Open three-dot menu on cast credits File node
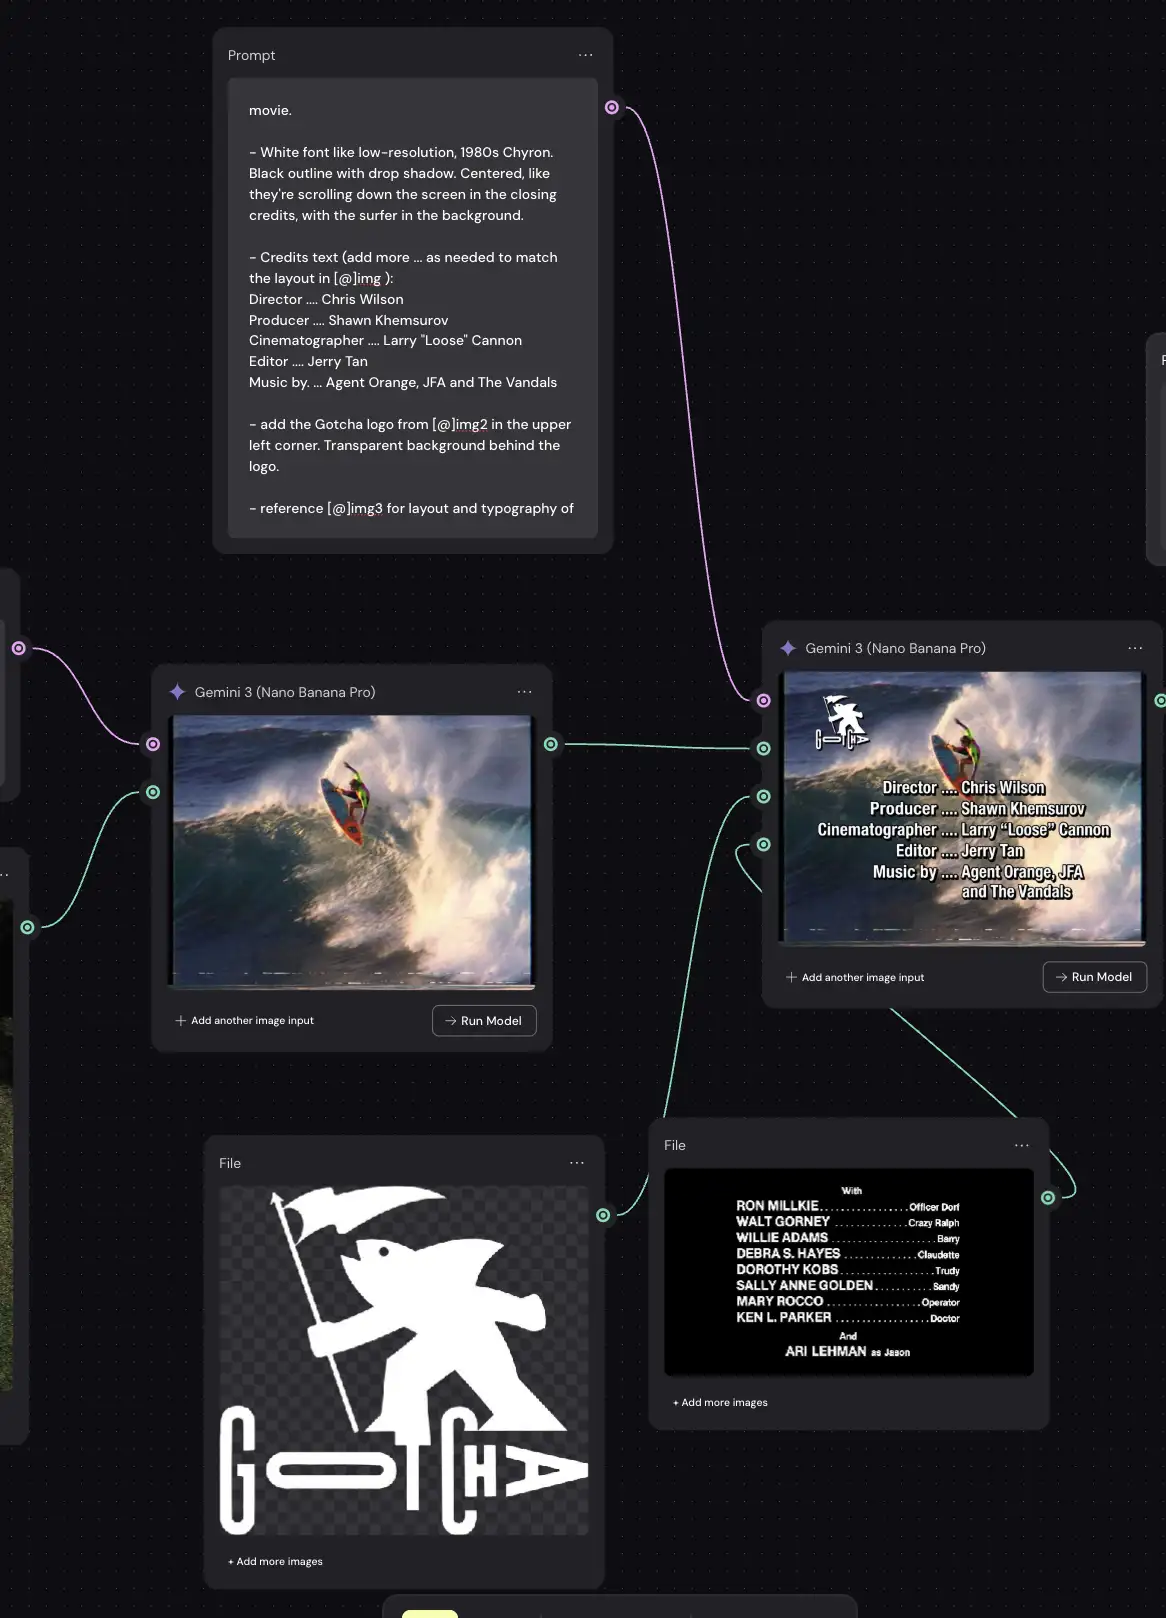The height and width of the screenshot is (1618, 1166). [x=1021, y=1145]
